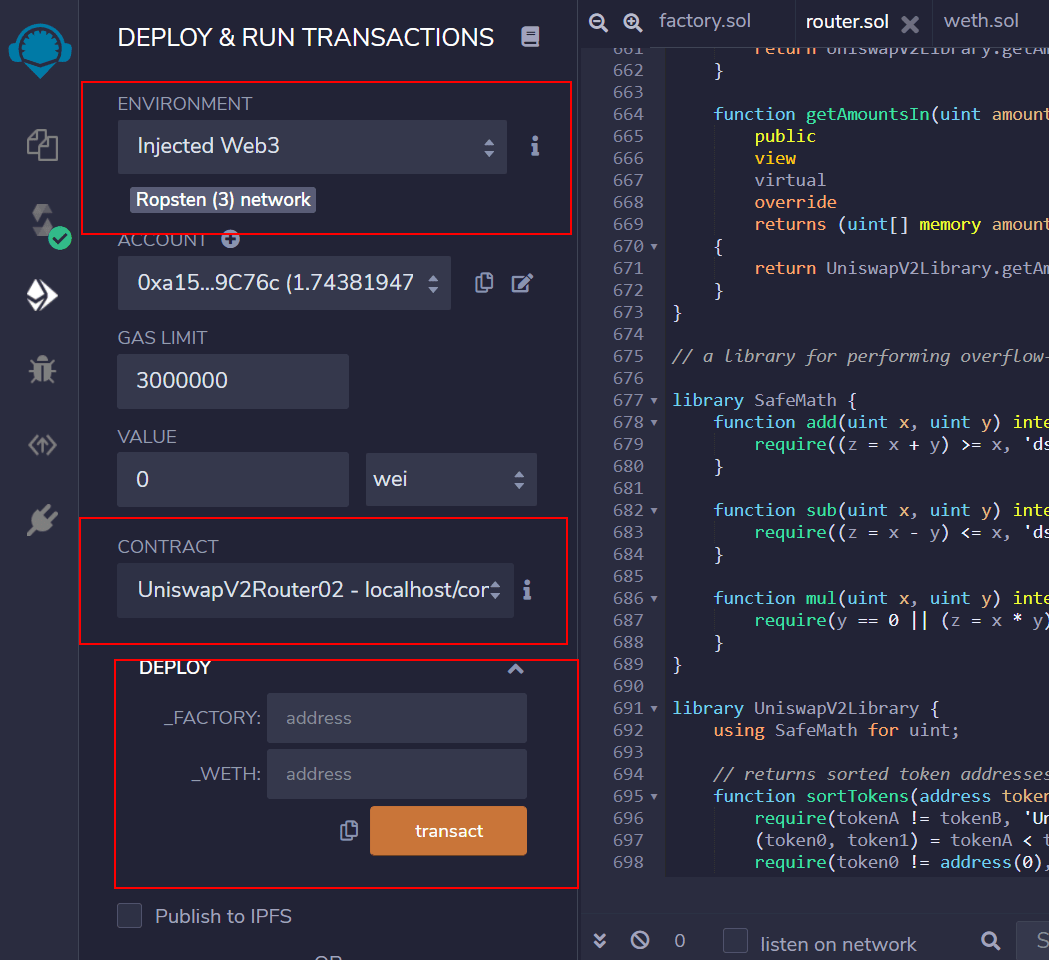Select the router.sol tab
Image resolution: width=1049 pixels, height=960 pixels.
[x=847, y=22]
